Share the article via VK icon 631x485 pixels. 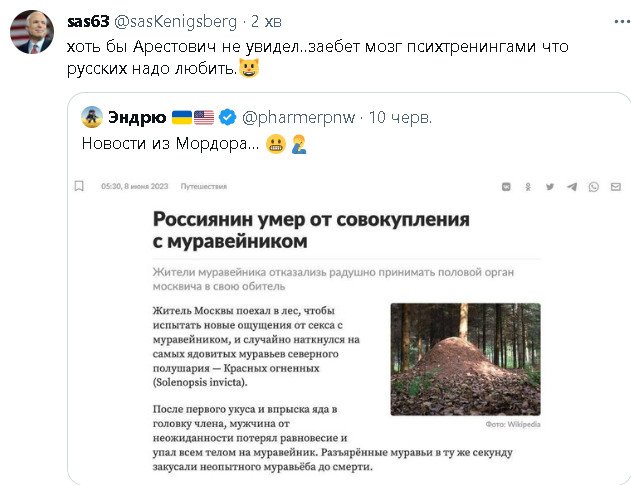[506, 186]
